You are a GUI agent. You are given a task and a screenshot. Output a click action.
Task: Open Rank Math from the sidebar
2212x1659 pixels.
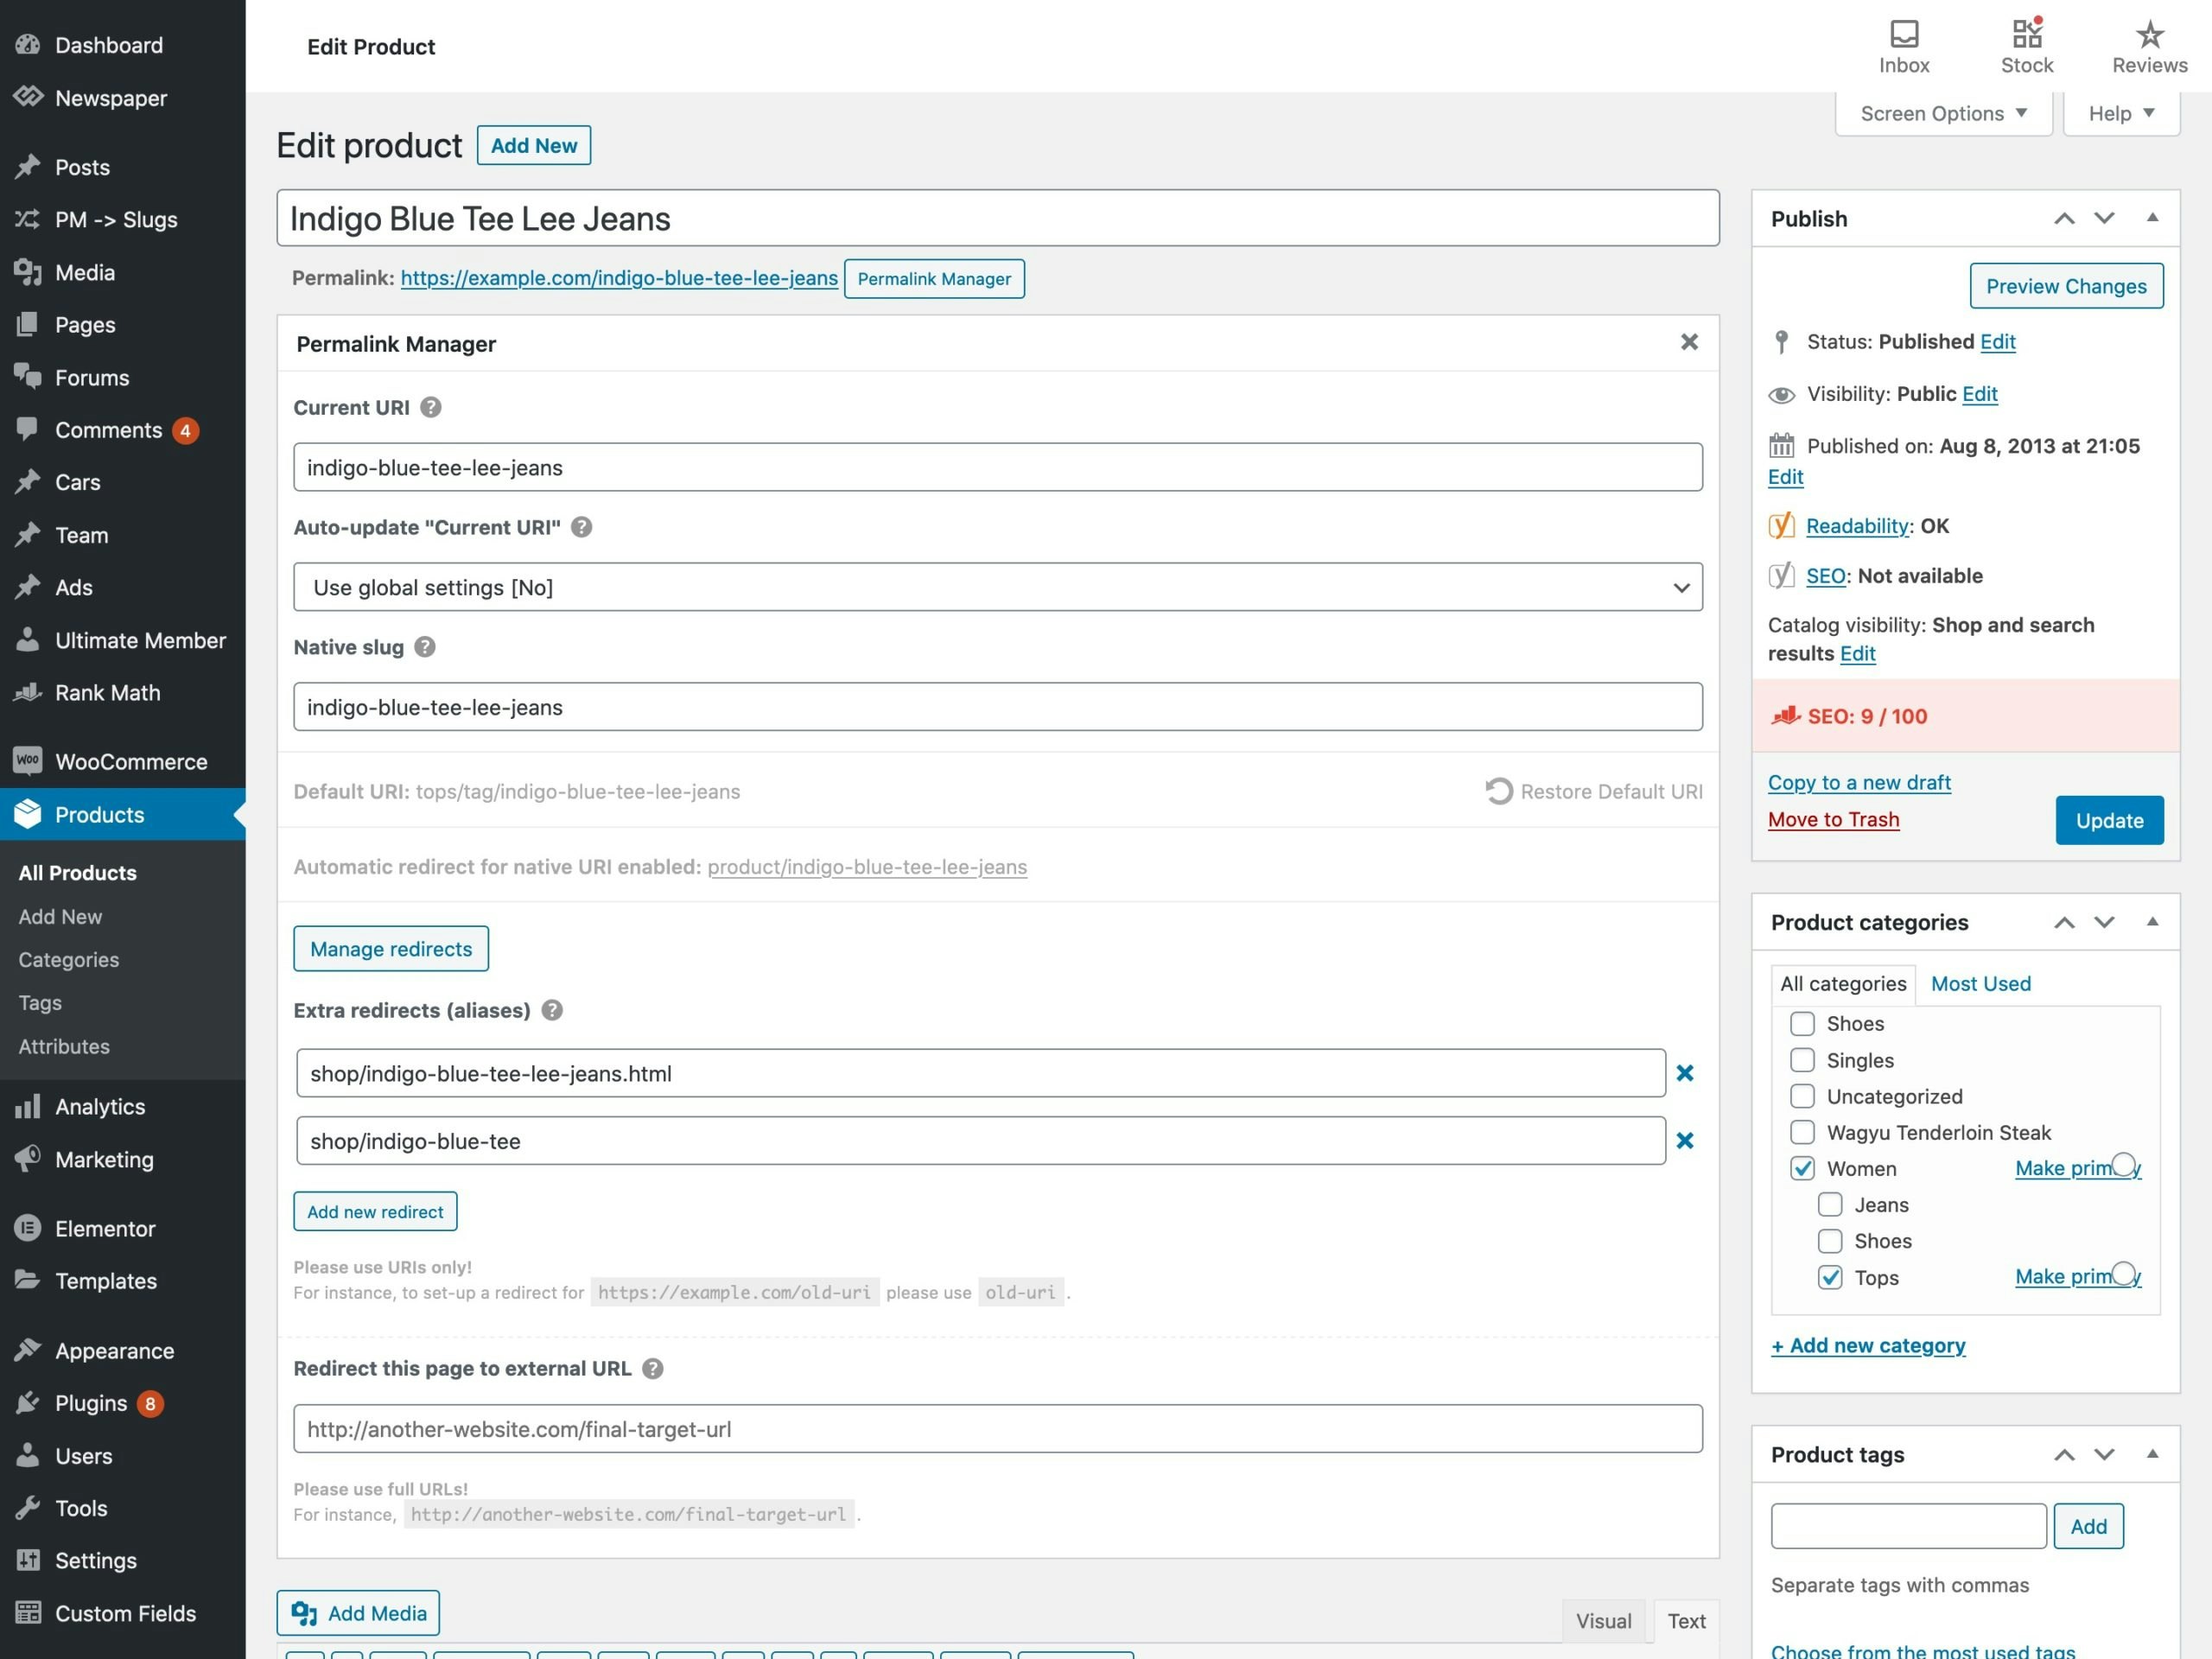[107, 692]
